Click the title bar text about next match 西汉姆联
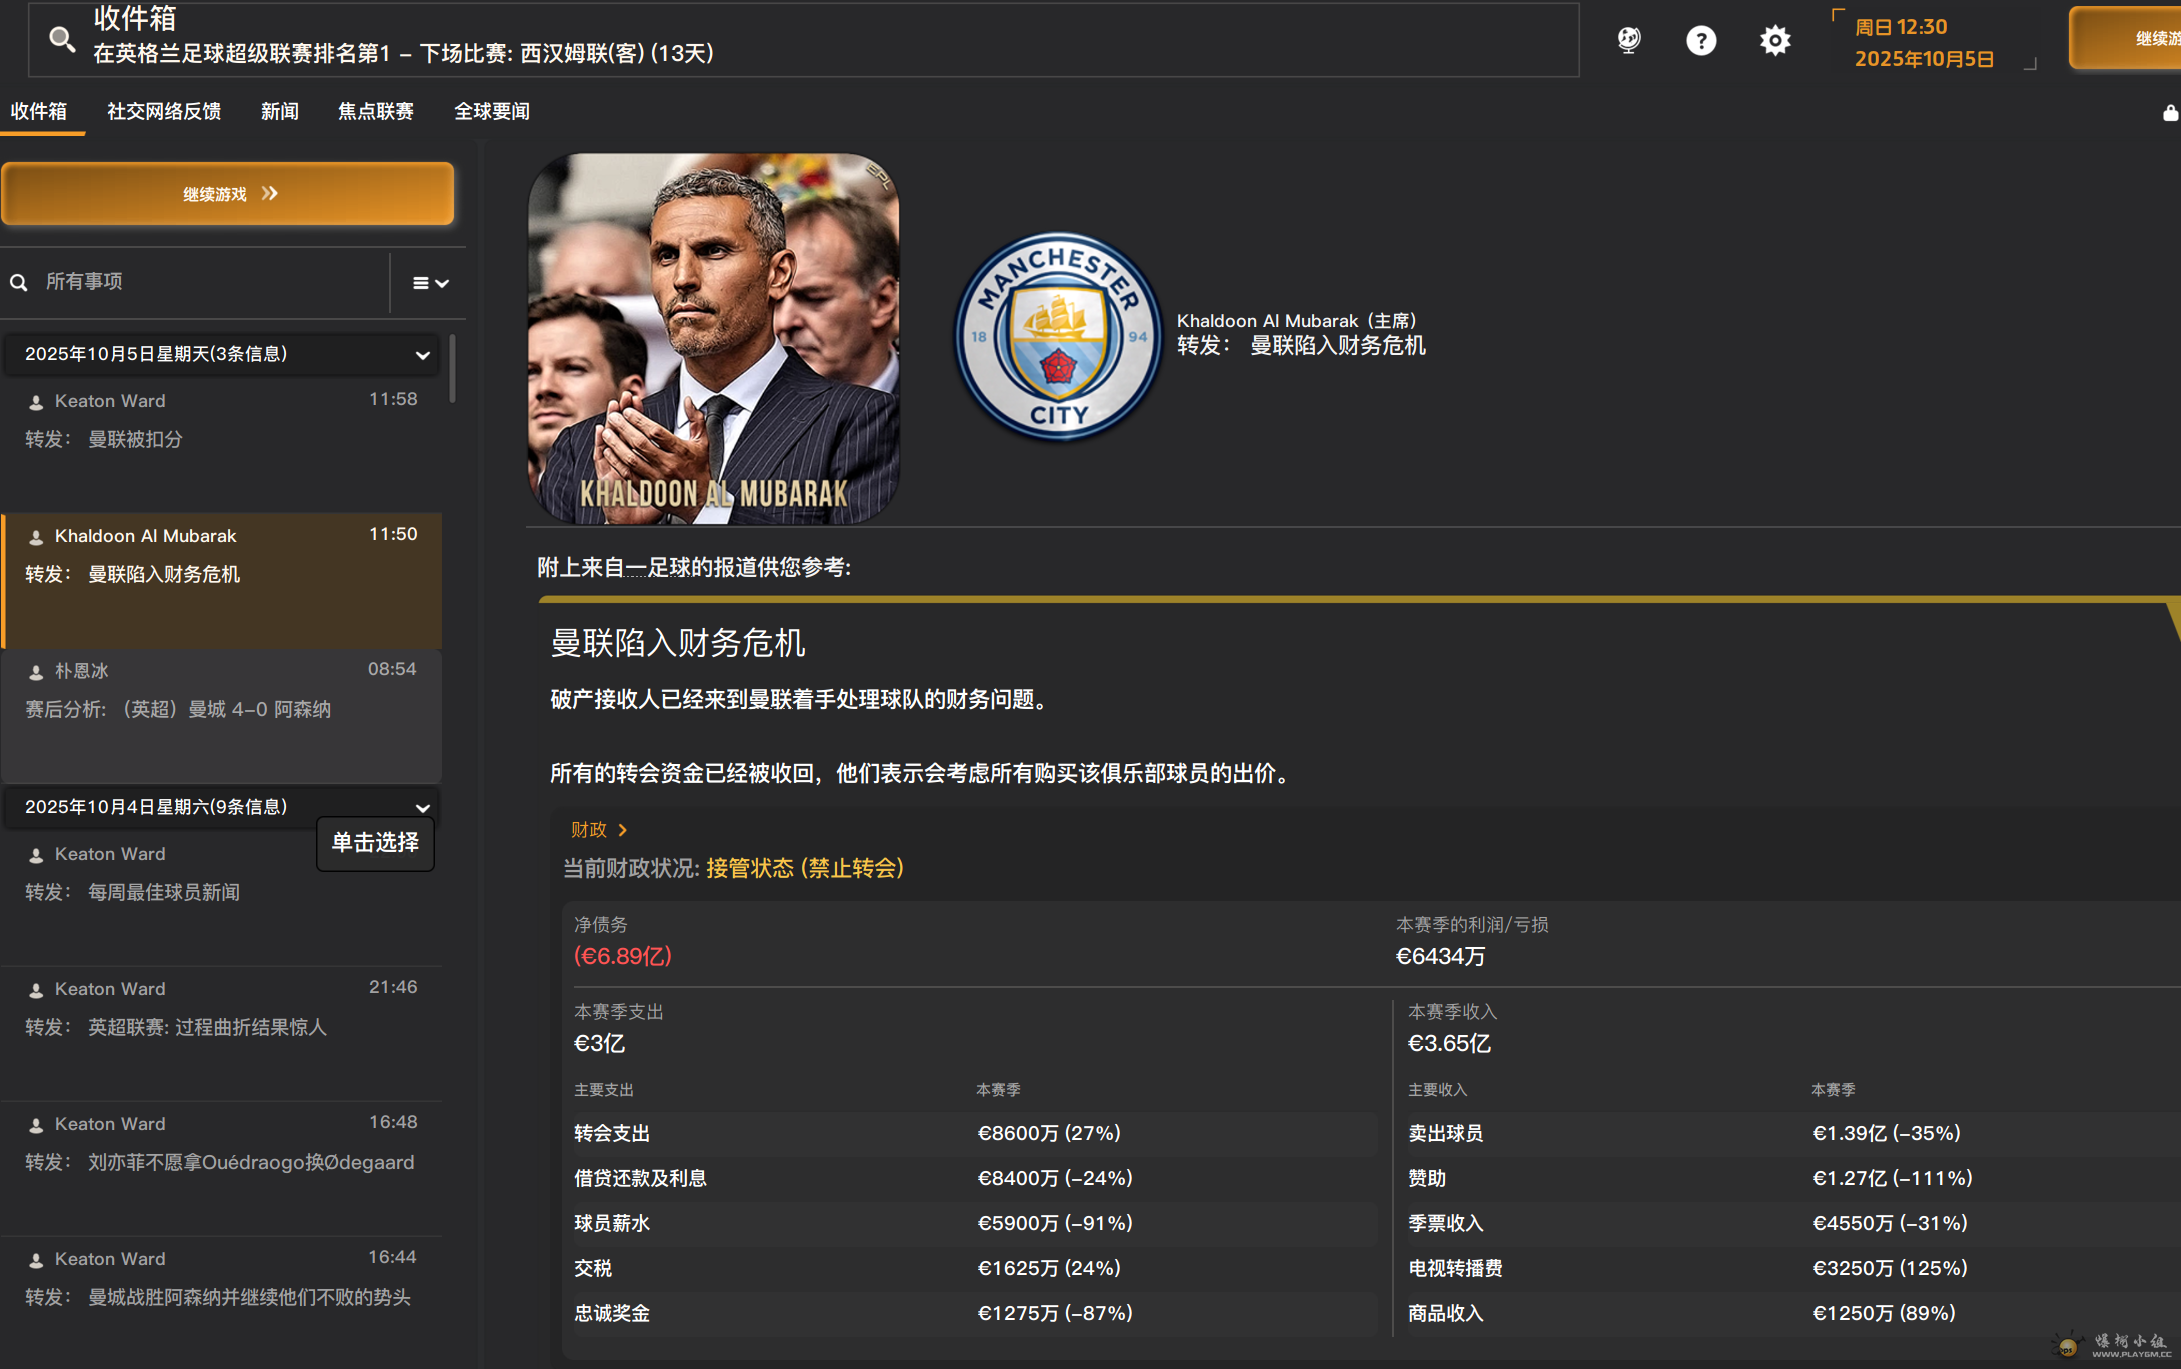 point(403,53)
